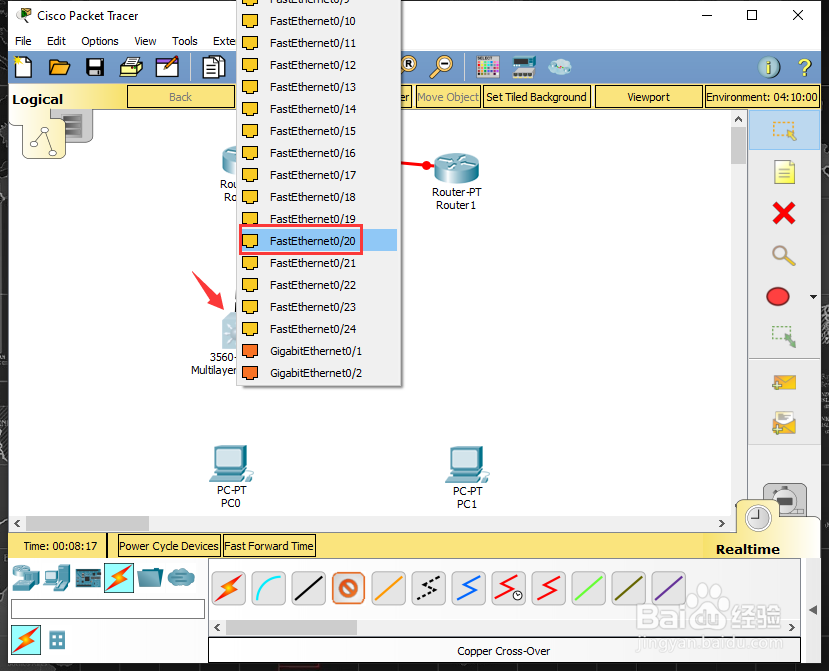Image resolution: width=829 pixels, height=671 pixels.
Task: Select the orange Fiber cable
Action: point(389,588)
